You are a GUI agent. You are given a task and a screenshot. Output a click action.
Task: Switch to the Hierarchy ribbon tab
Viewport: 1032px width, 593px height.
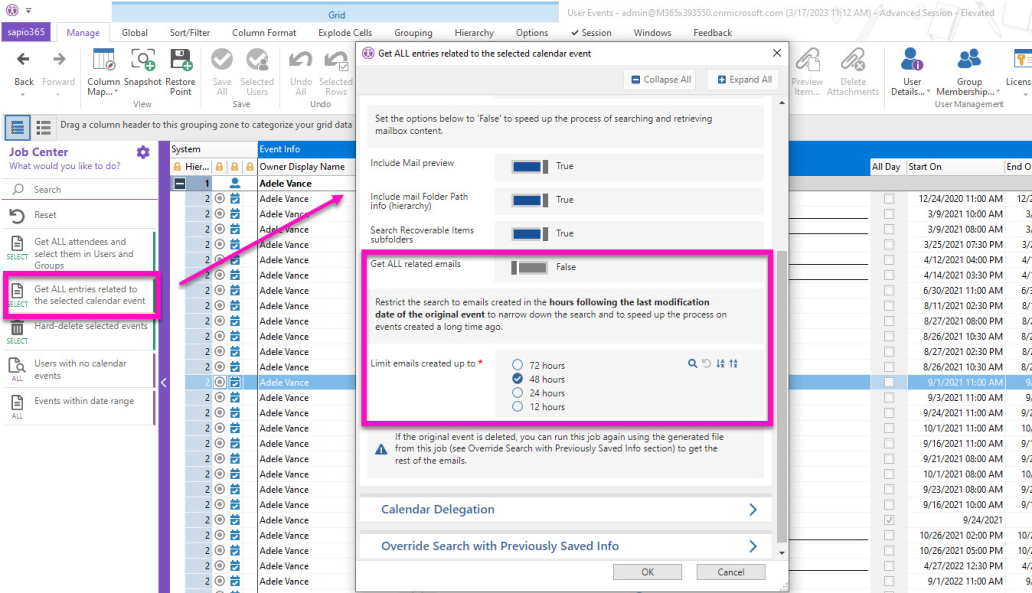(x=474, y=32)
